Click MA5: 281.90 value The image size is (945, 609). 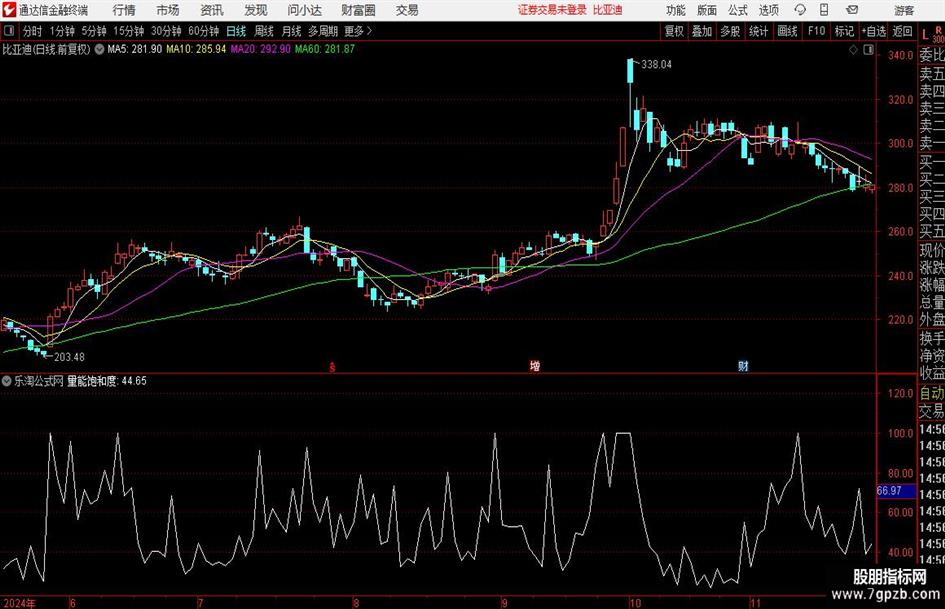tap(134, 49)
